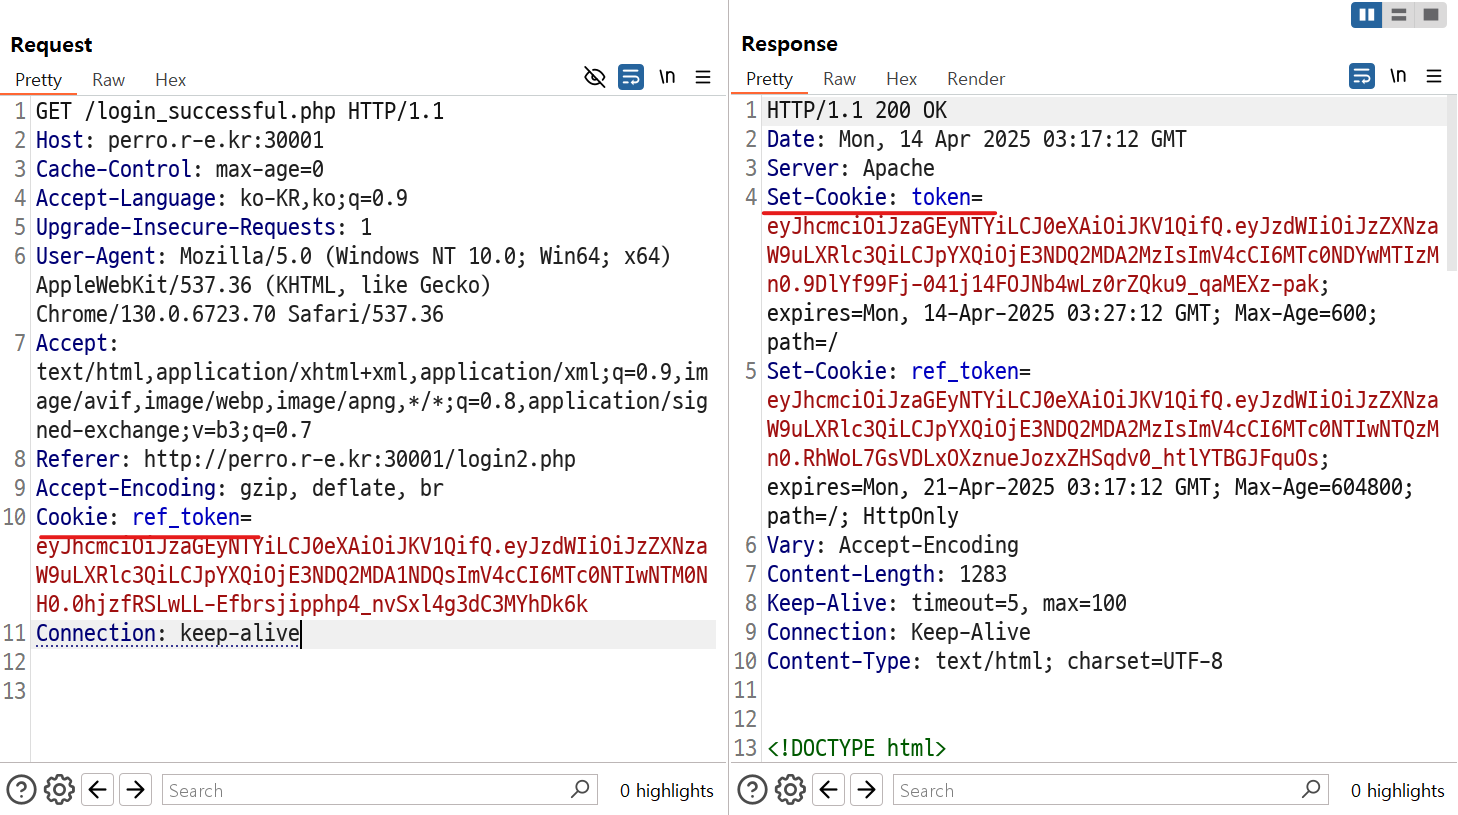The width and height of the screenshot is (1458, 815).
Task: Click Set-Cookie ref_token header name
Action: coord(899,371)
